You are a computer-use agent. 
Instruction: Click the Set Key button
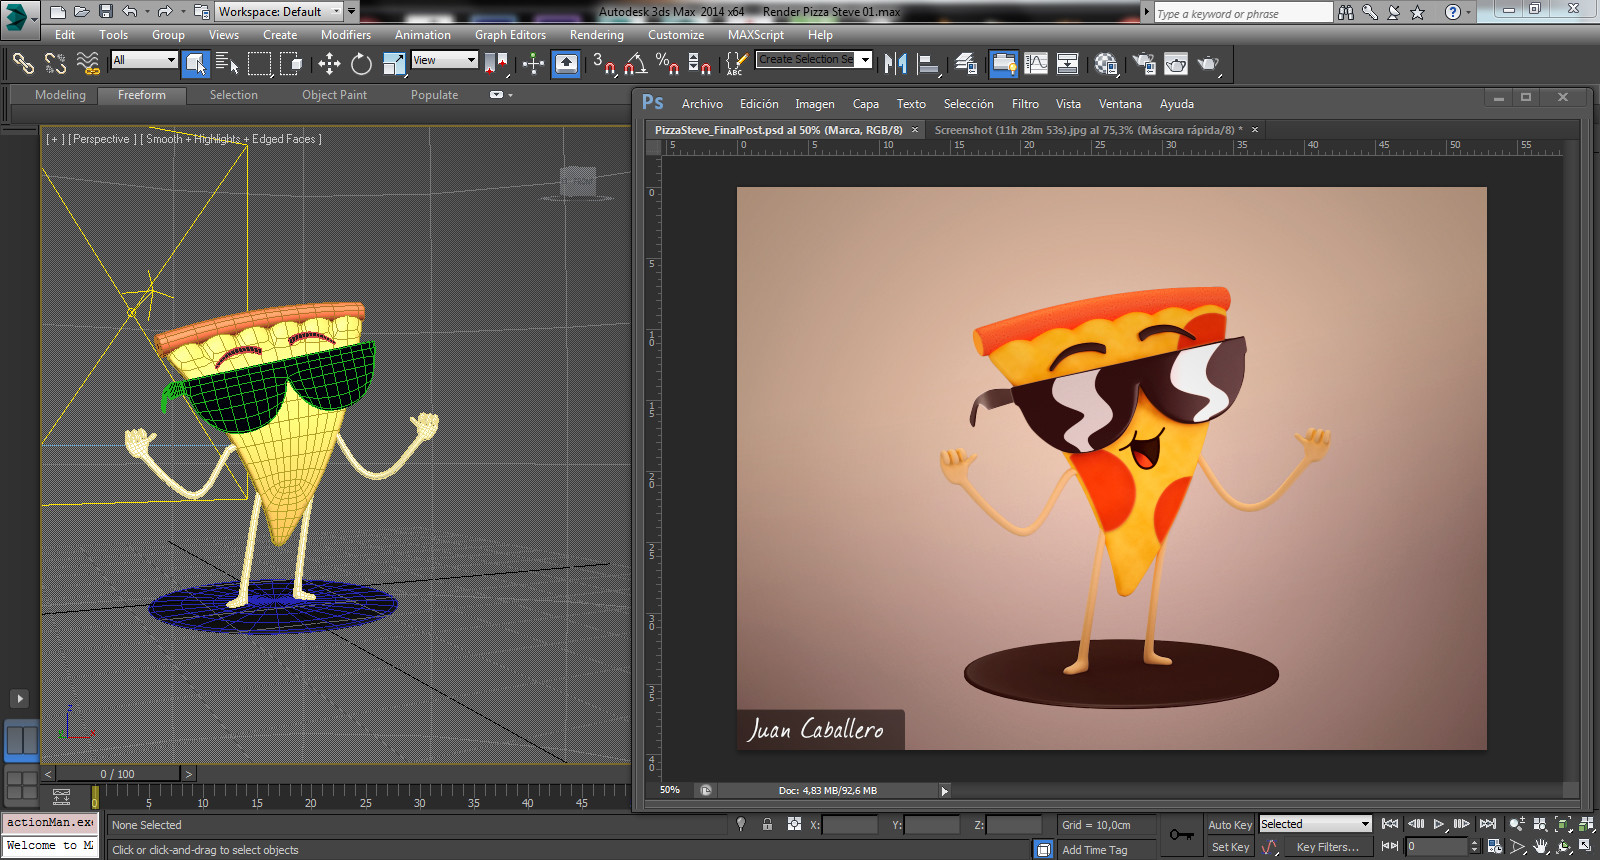point(1230,847)
